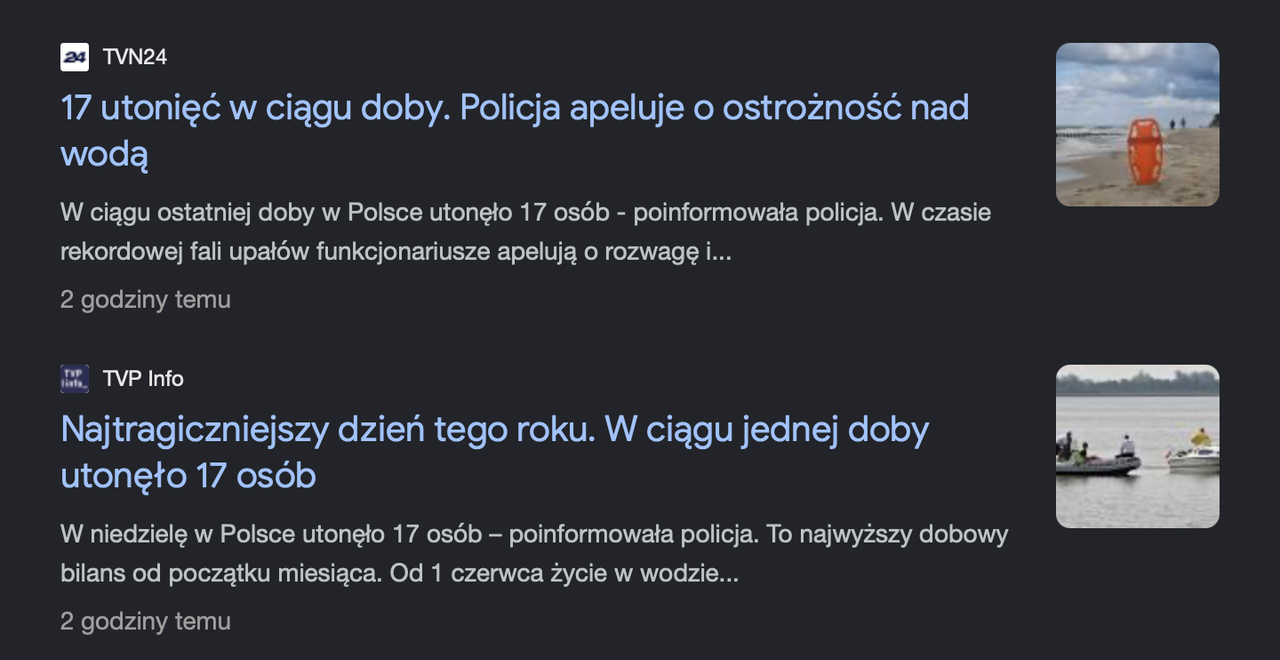
Task: Open the '17 utonięć w ciągu doby' headline
Action: pyautogui.click(x=515, y=130)
